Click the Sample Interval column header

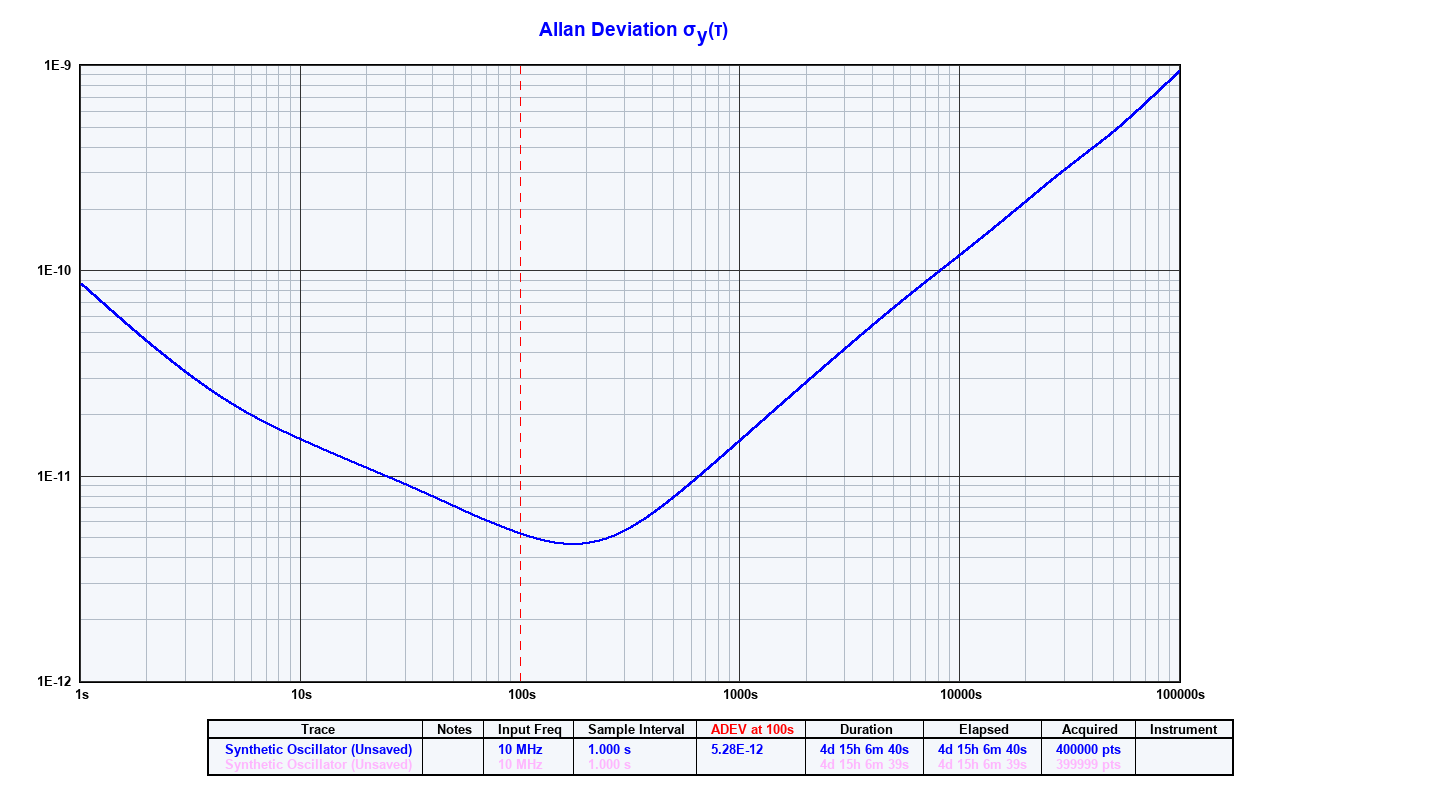pos(636,730)
